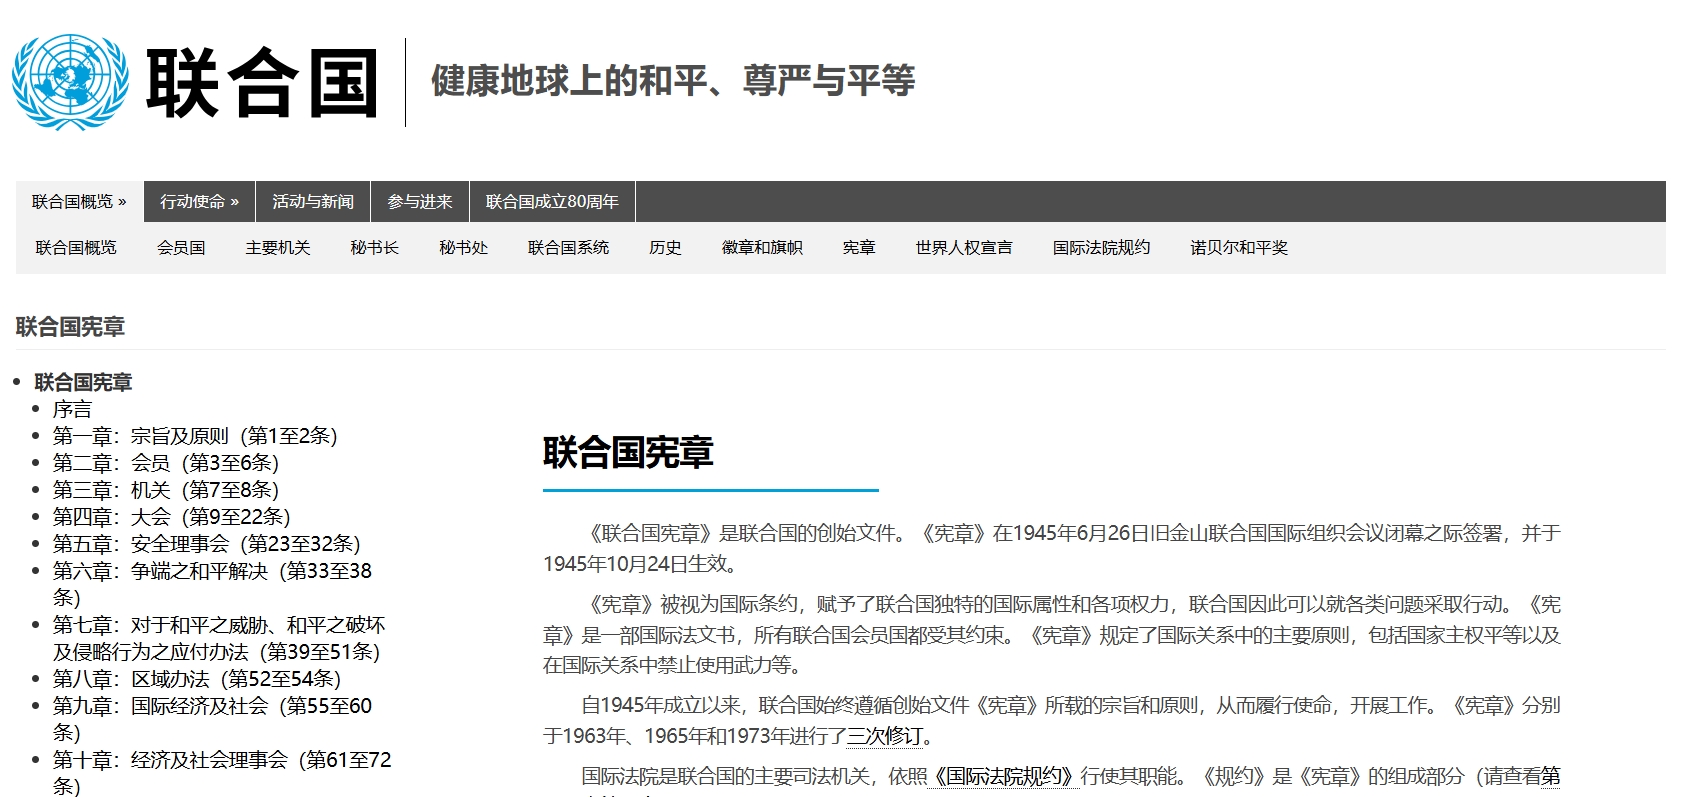This screenshot has height=797, width=1691.
Task: Select 徽章和旗帜 in the submenu
Action: click(x=762, y=248)
